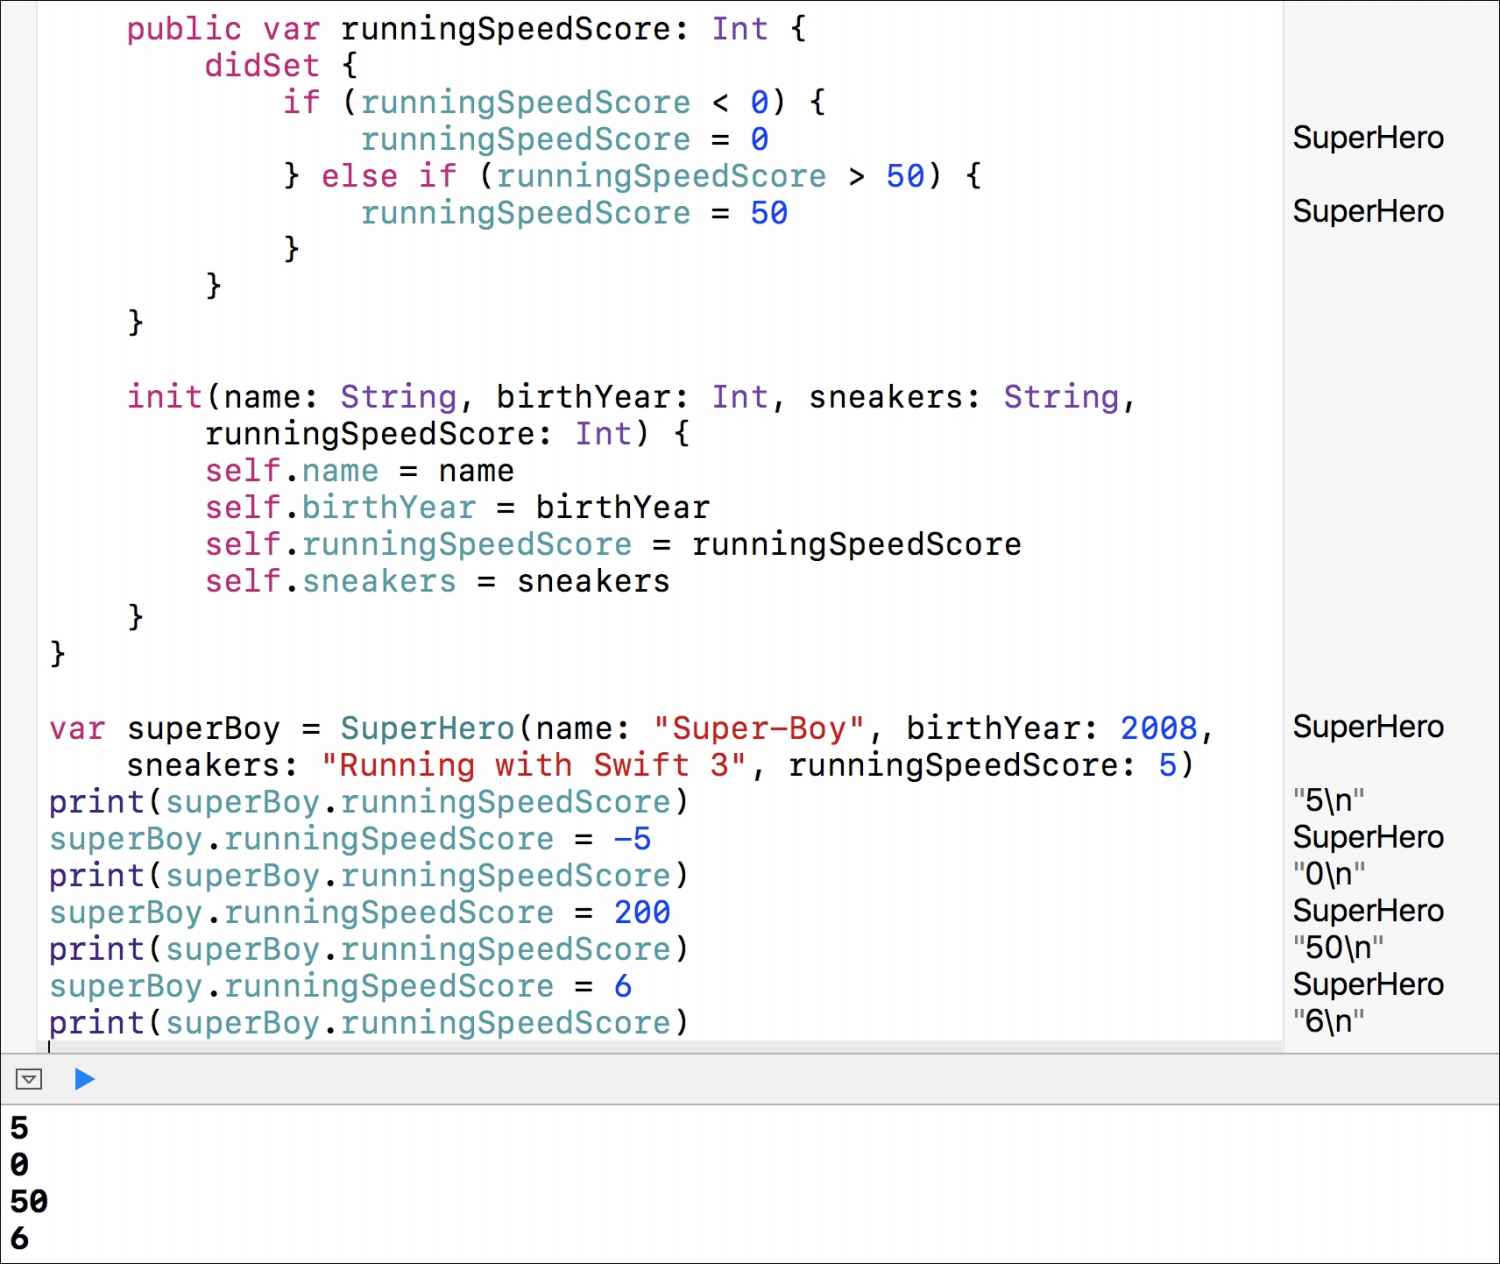Click the "5\n" result in sidebar
The image size is (1500, 1264).
[1328, 801]
